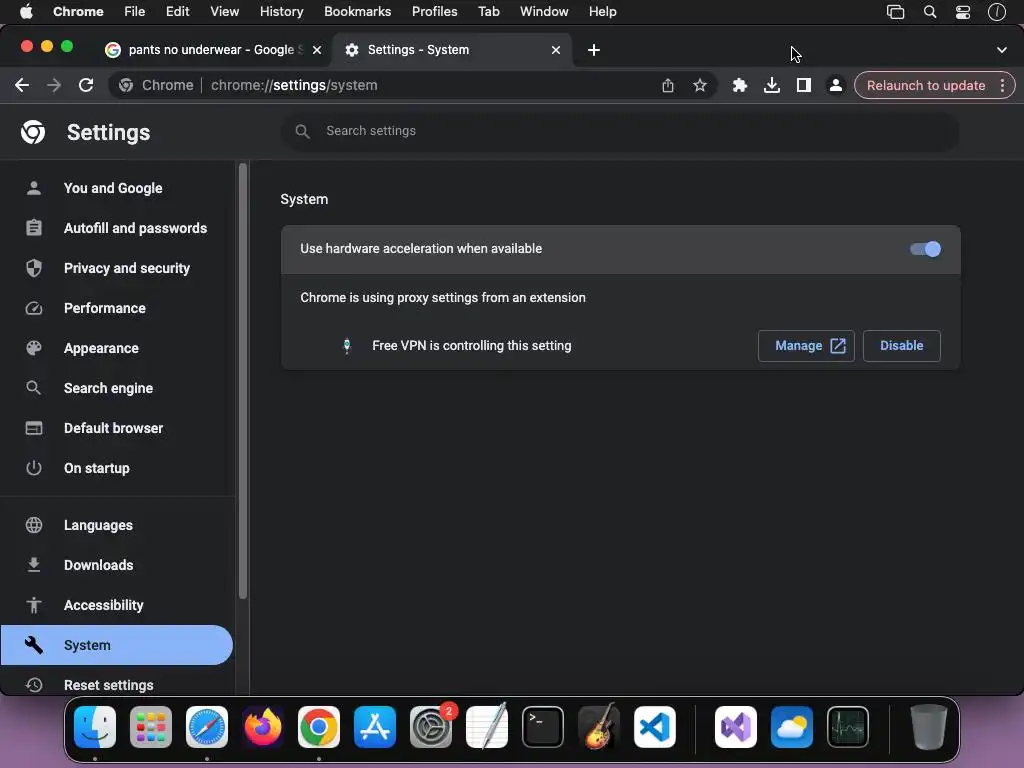Viewport: 1024px width, 768px height.
Task: Open the three-dot Chrome menu
Action: pos(1002,86)
